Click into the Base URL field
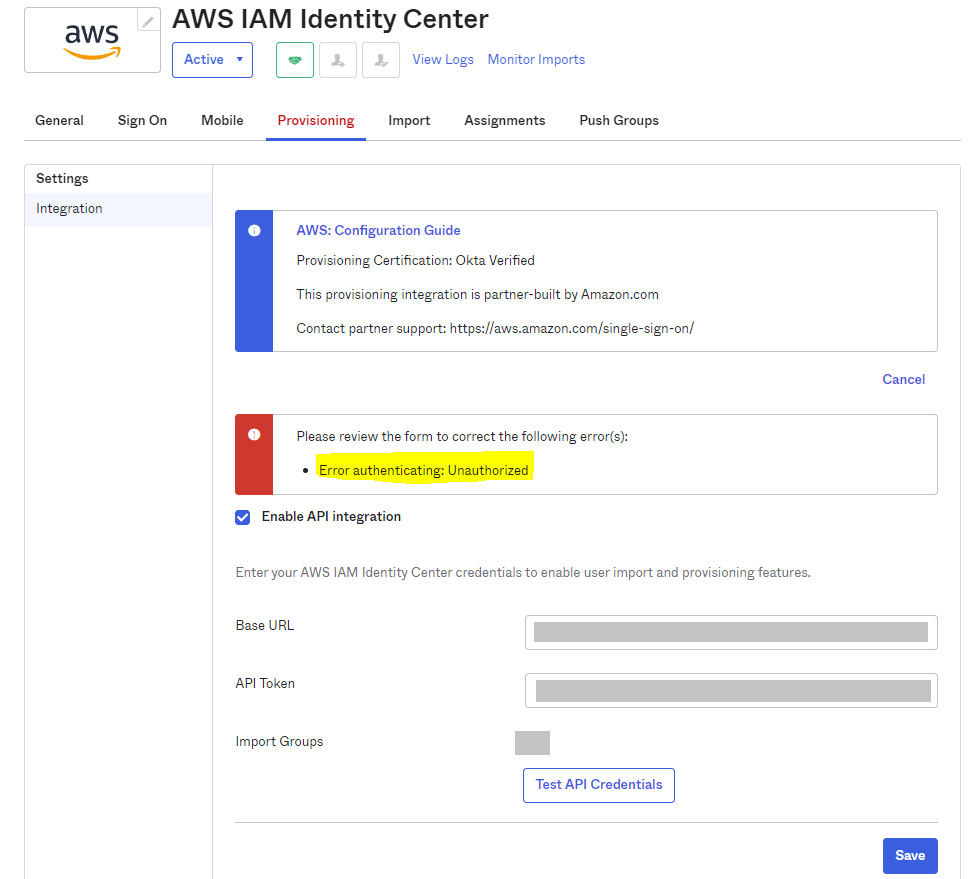 click(730, 632)
